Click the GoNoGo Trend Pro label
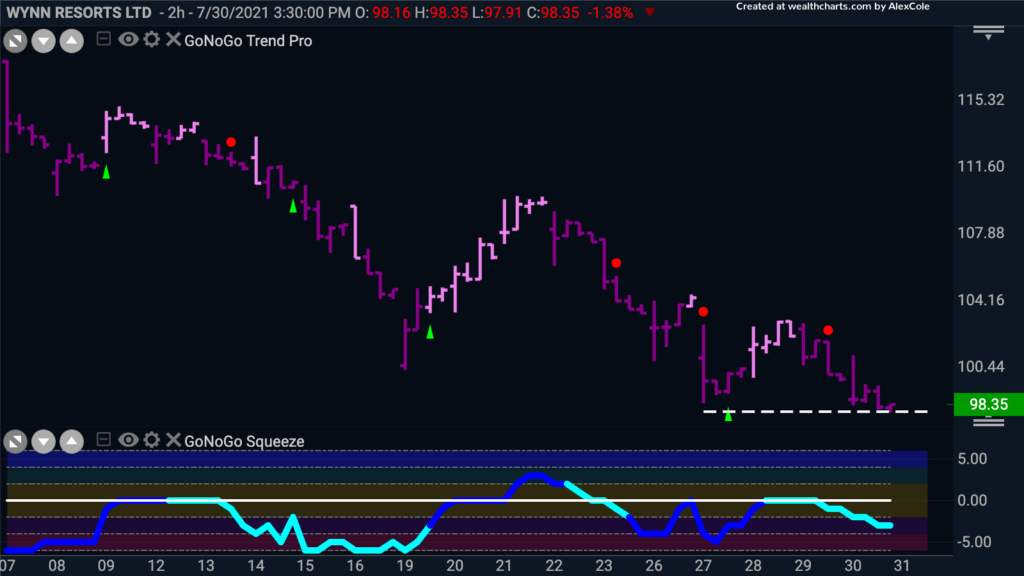This screenshot has height=576, width=1024. pyautogui.click(x=248, y=40)
